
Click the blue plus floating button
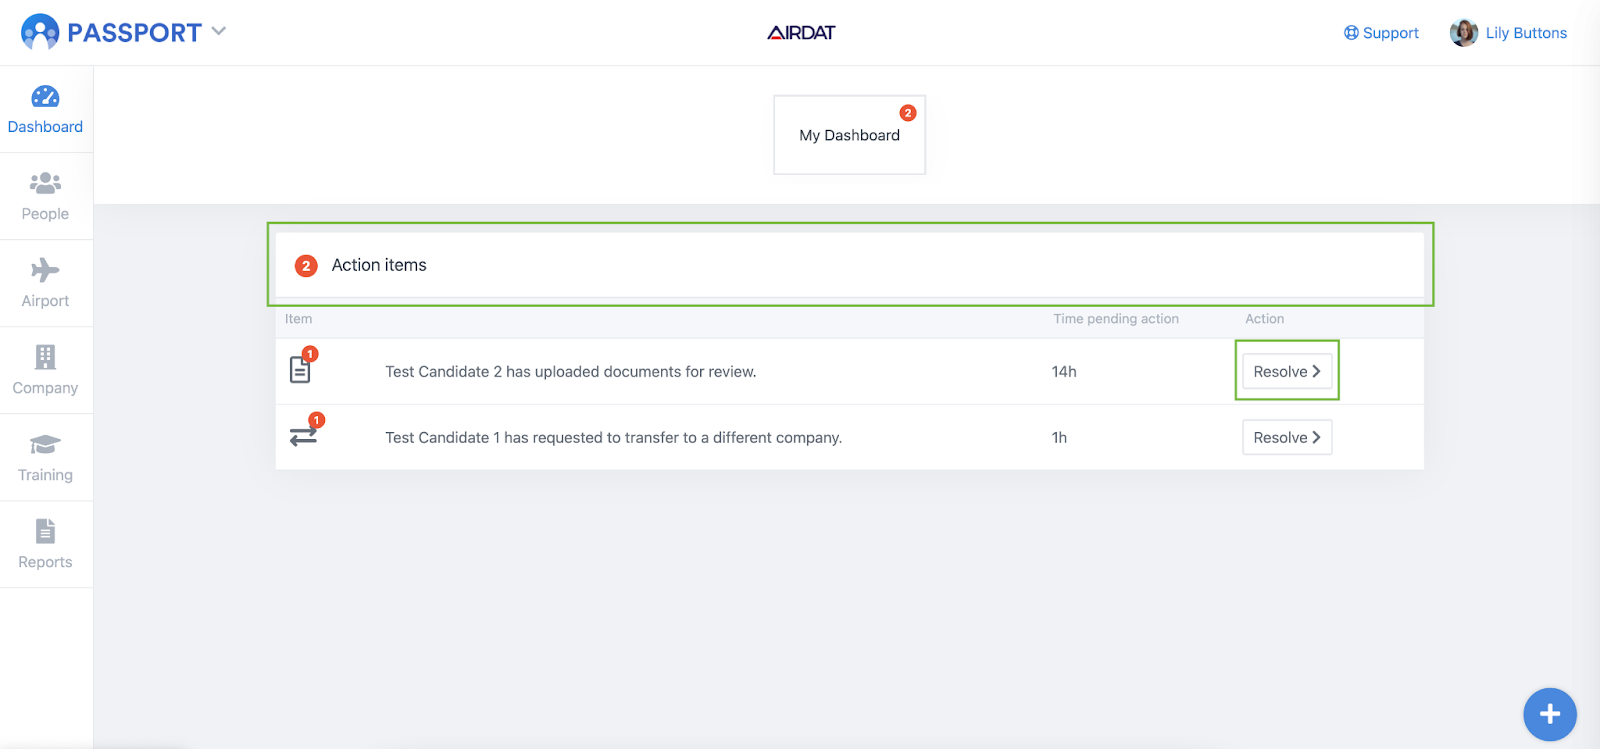(x=1550, y=714)
